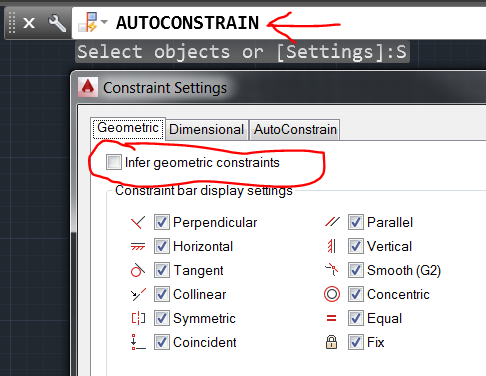Screen dimensions: 486x376
Task: Uncheck the Horizontal constraint checkbox
Action: tap(162, 246)
